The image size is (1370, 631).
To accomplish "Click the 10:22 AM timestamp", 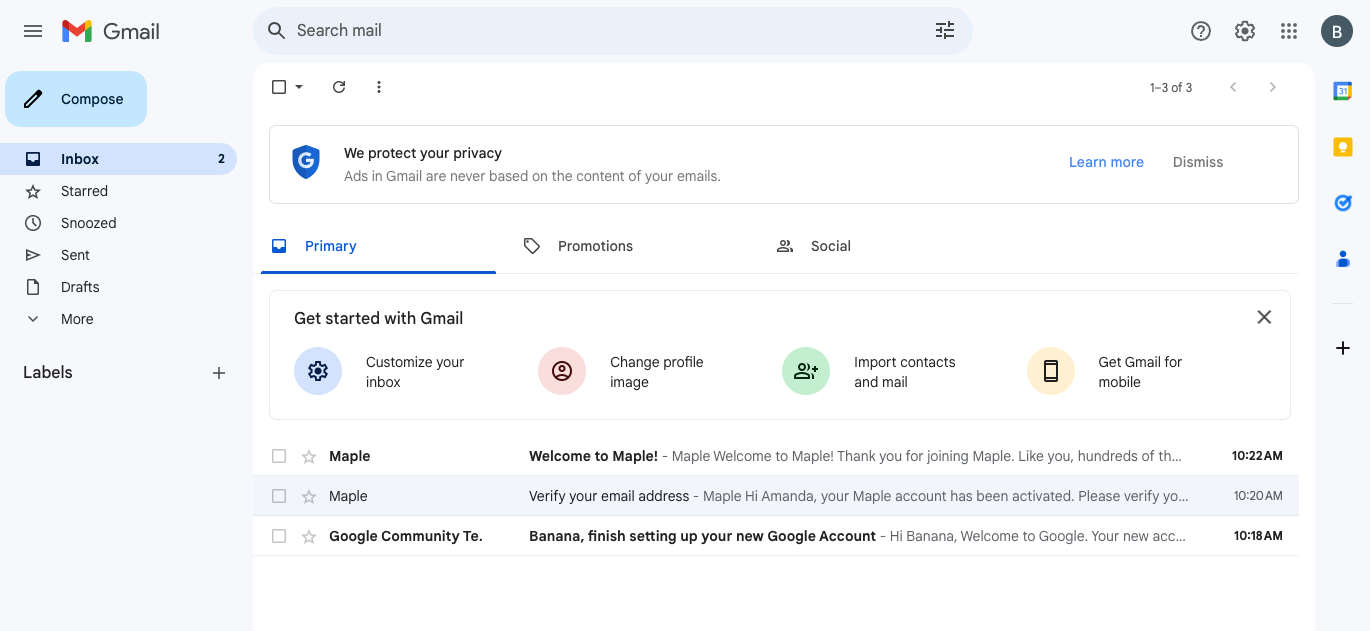I will tap(1257, 456).
